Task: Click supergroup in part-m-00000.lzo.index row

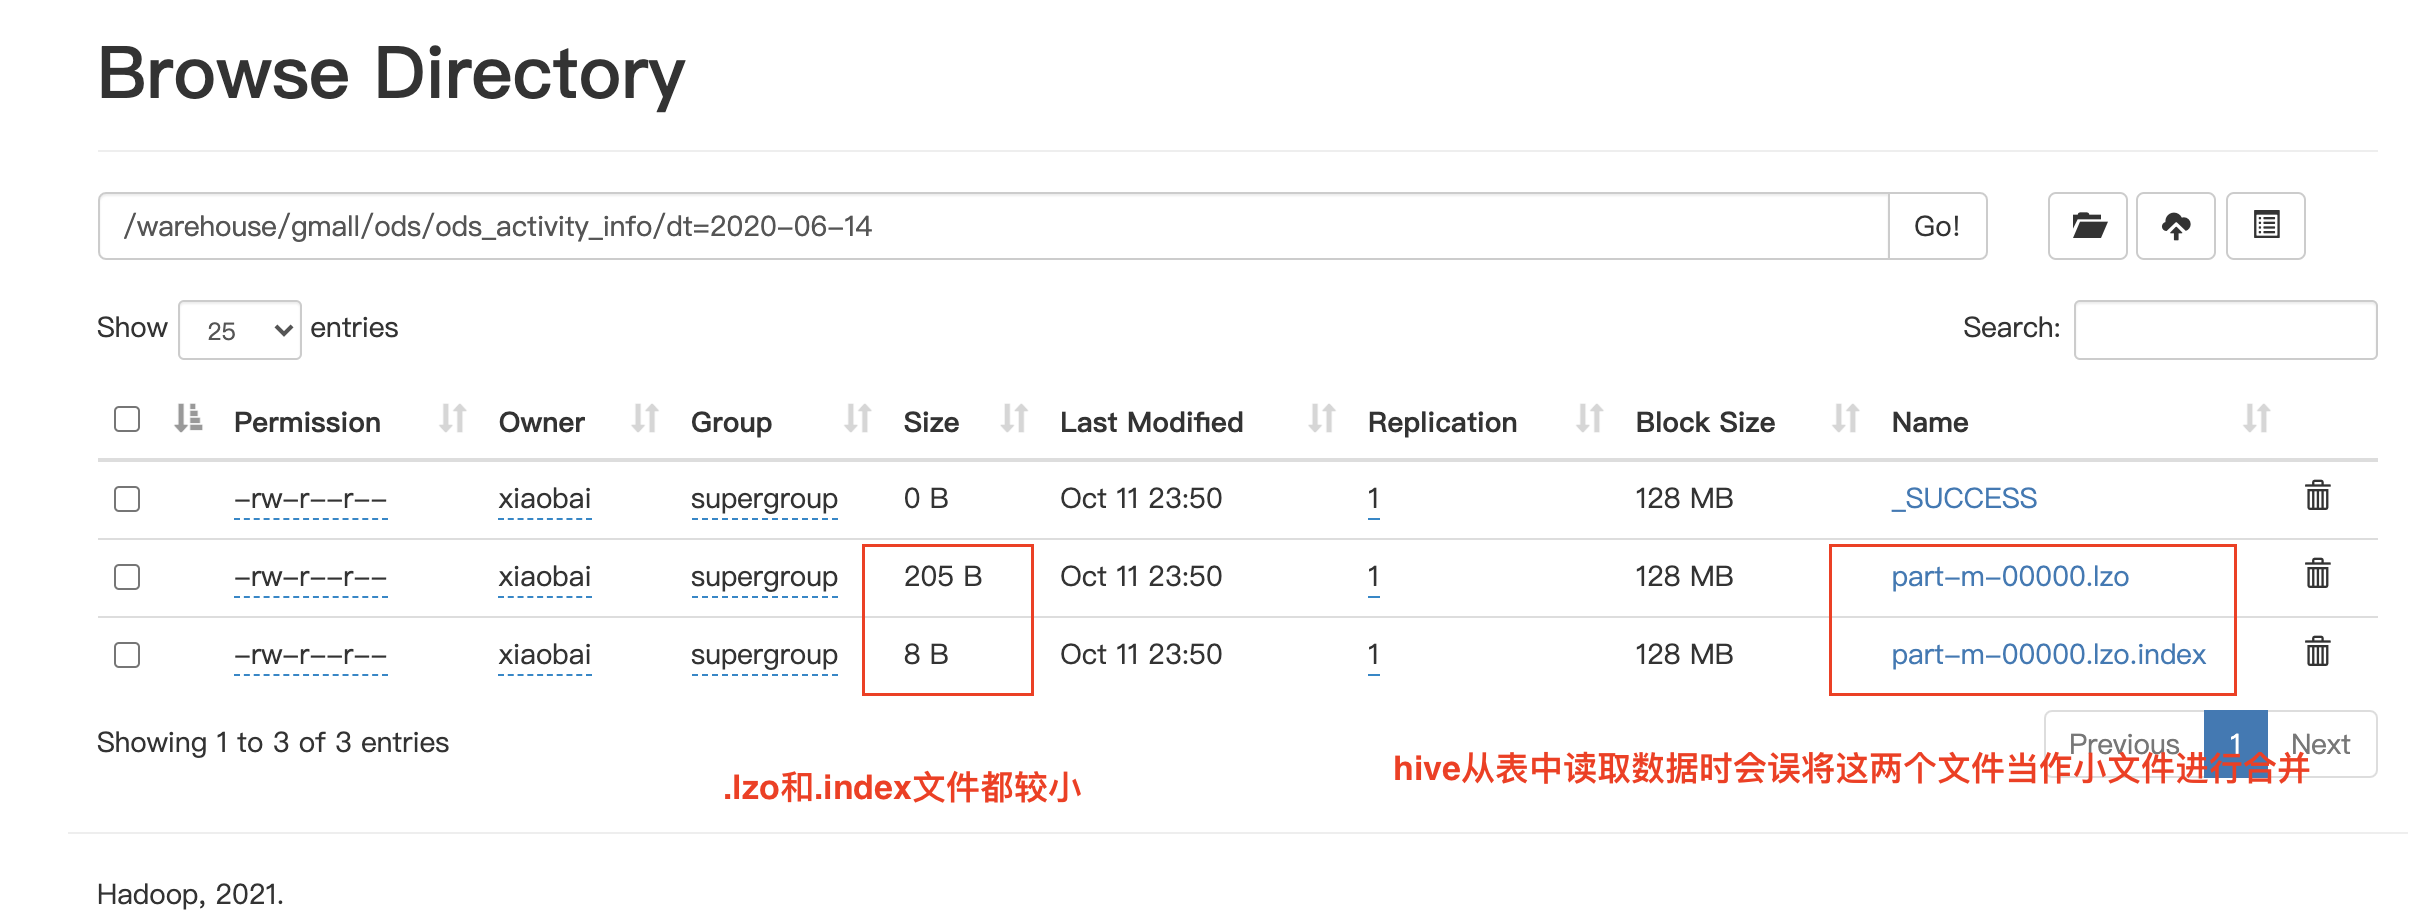Action: (x=764, y=656)
